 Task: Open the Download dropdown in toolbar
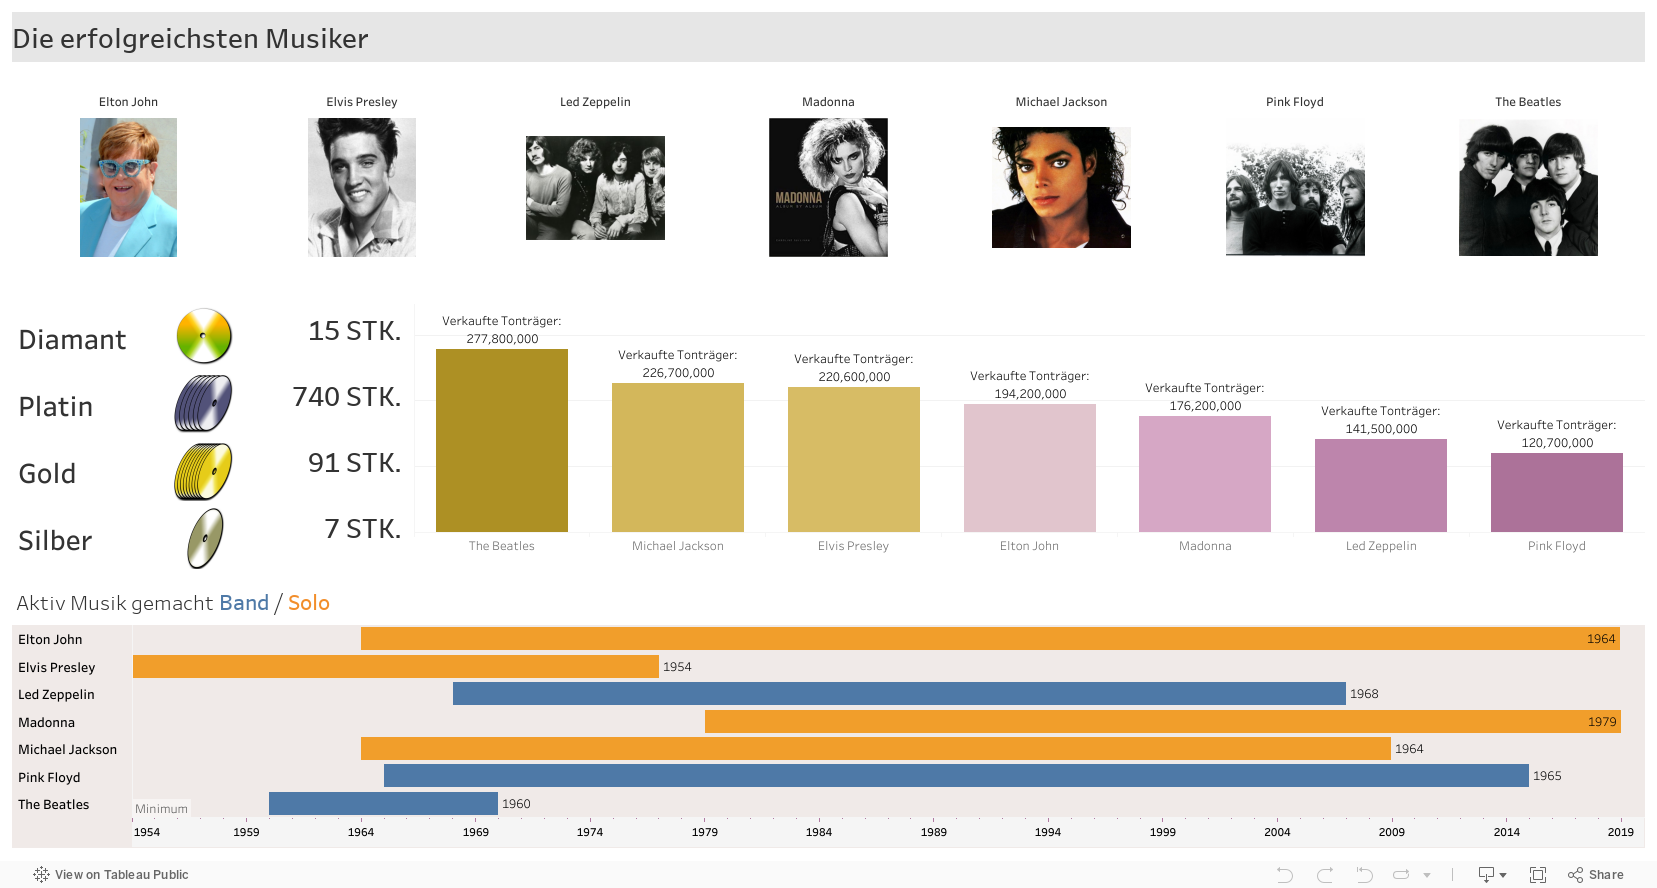pos(1492,875)
